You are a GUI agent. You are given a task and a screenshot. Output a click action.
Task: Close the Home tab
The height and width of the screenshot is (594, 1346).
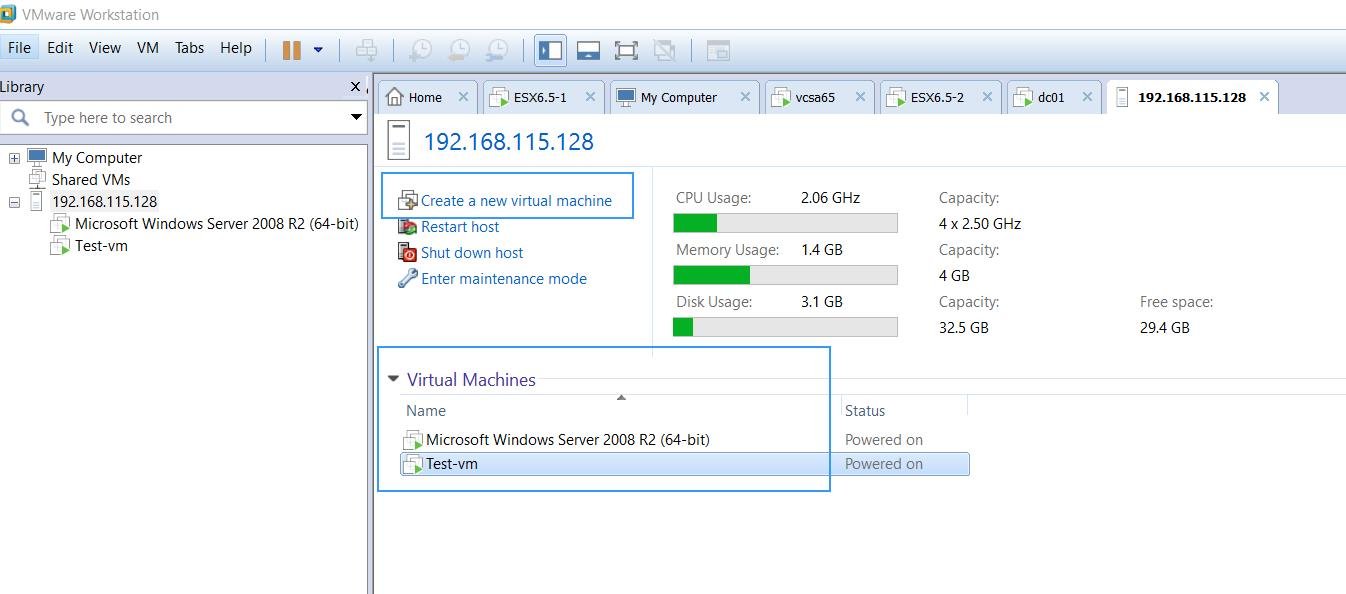click(463, 97)
